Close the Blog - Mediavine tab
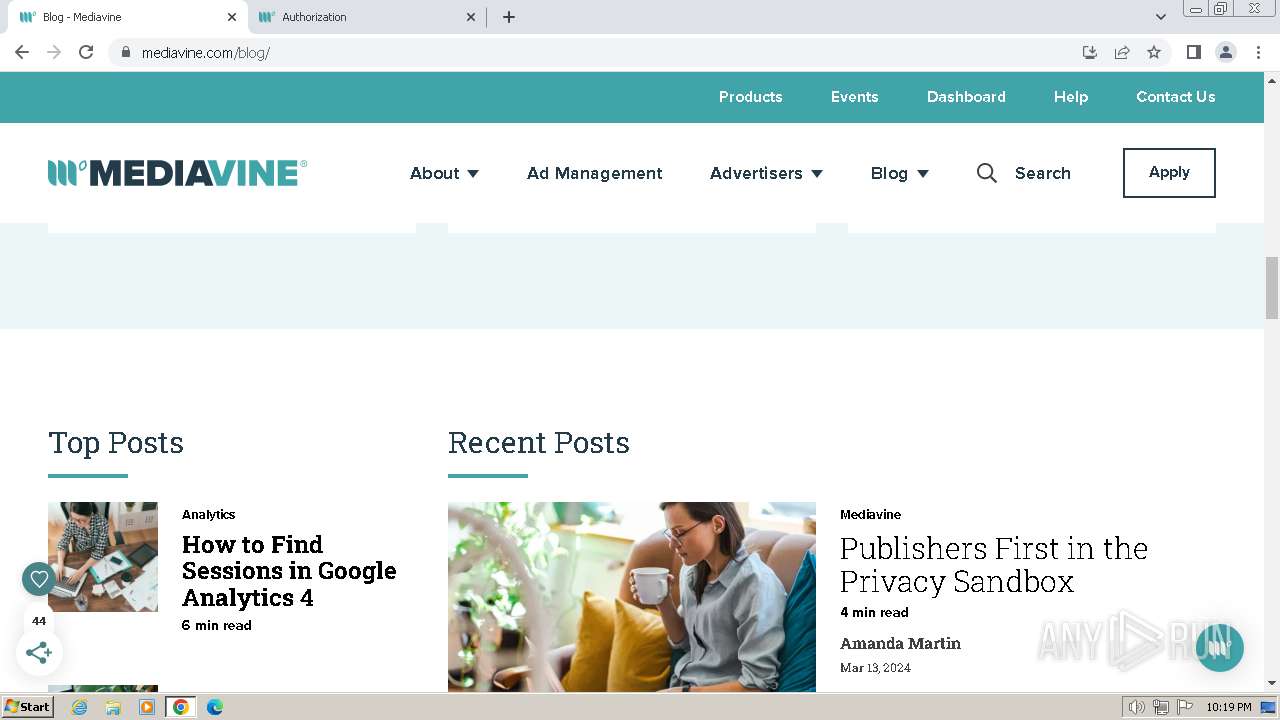Viewport: 1280px width, 720px height. [x=232, y=17]
